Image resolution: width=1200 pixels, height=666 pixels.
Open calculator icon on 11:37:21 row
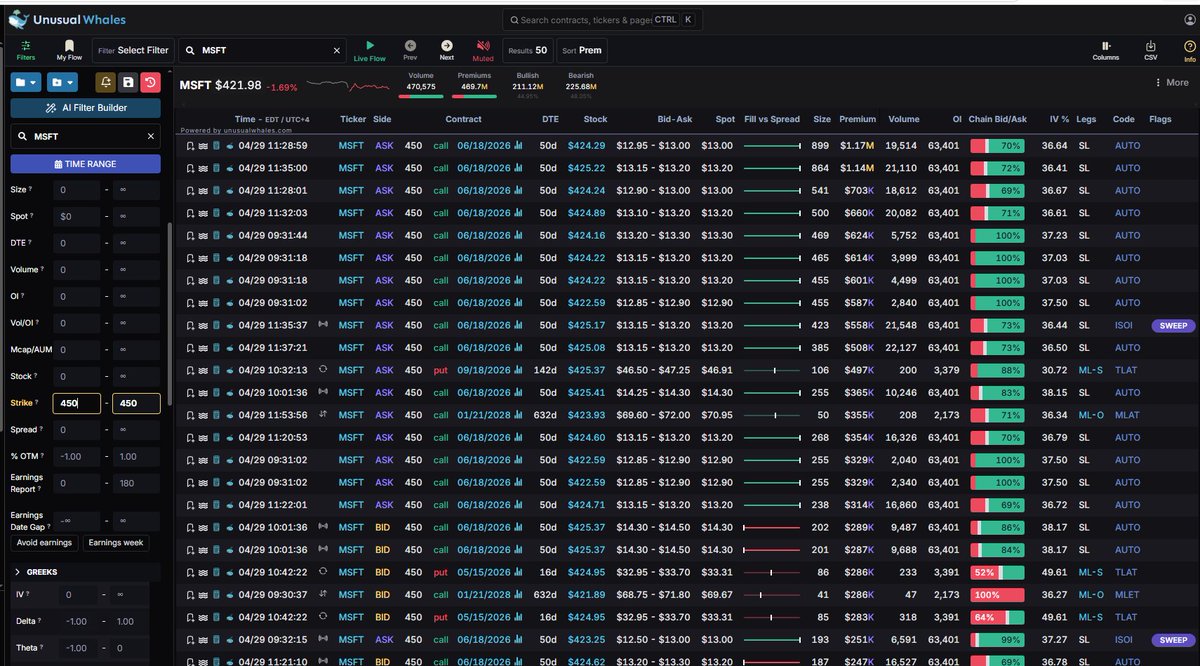pos(216,348)
